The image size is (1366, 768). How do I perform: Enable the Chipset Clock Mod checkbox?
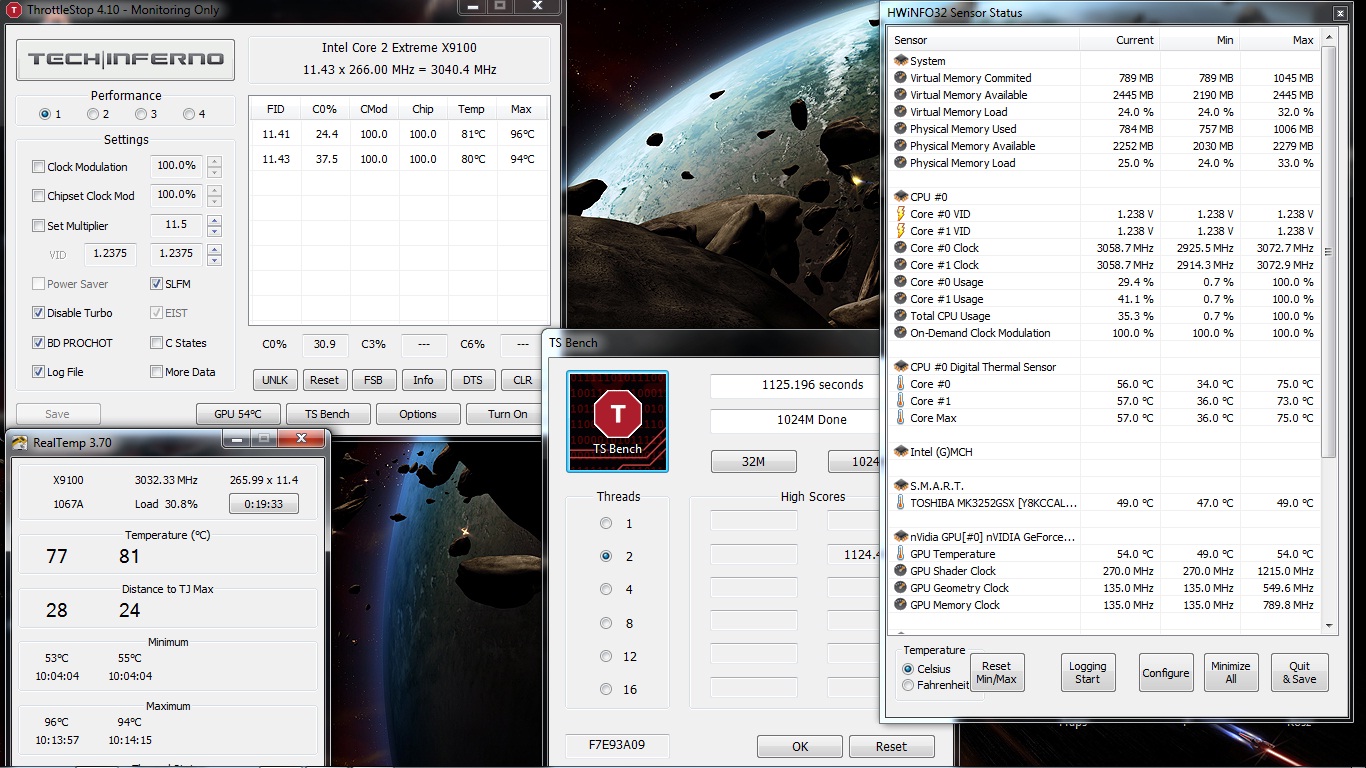[x=38, y=196]
